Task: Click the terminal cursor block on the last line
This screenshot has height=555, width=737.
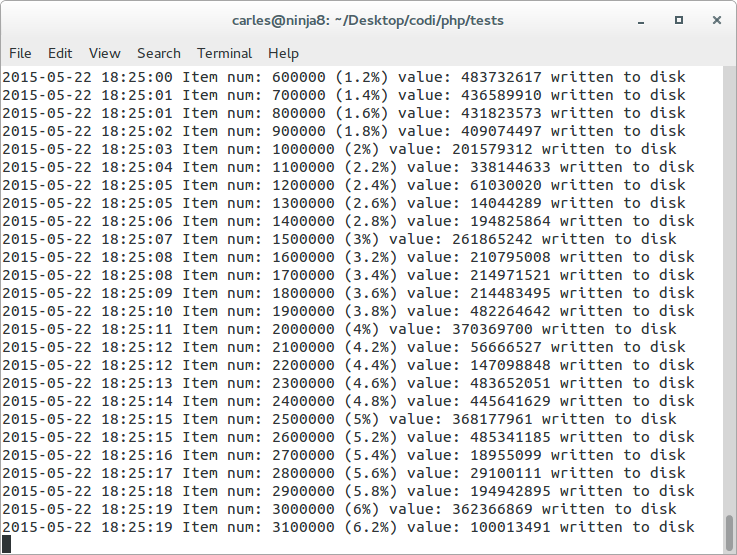Action: click(x=7, y=545)
